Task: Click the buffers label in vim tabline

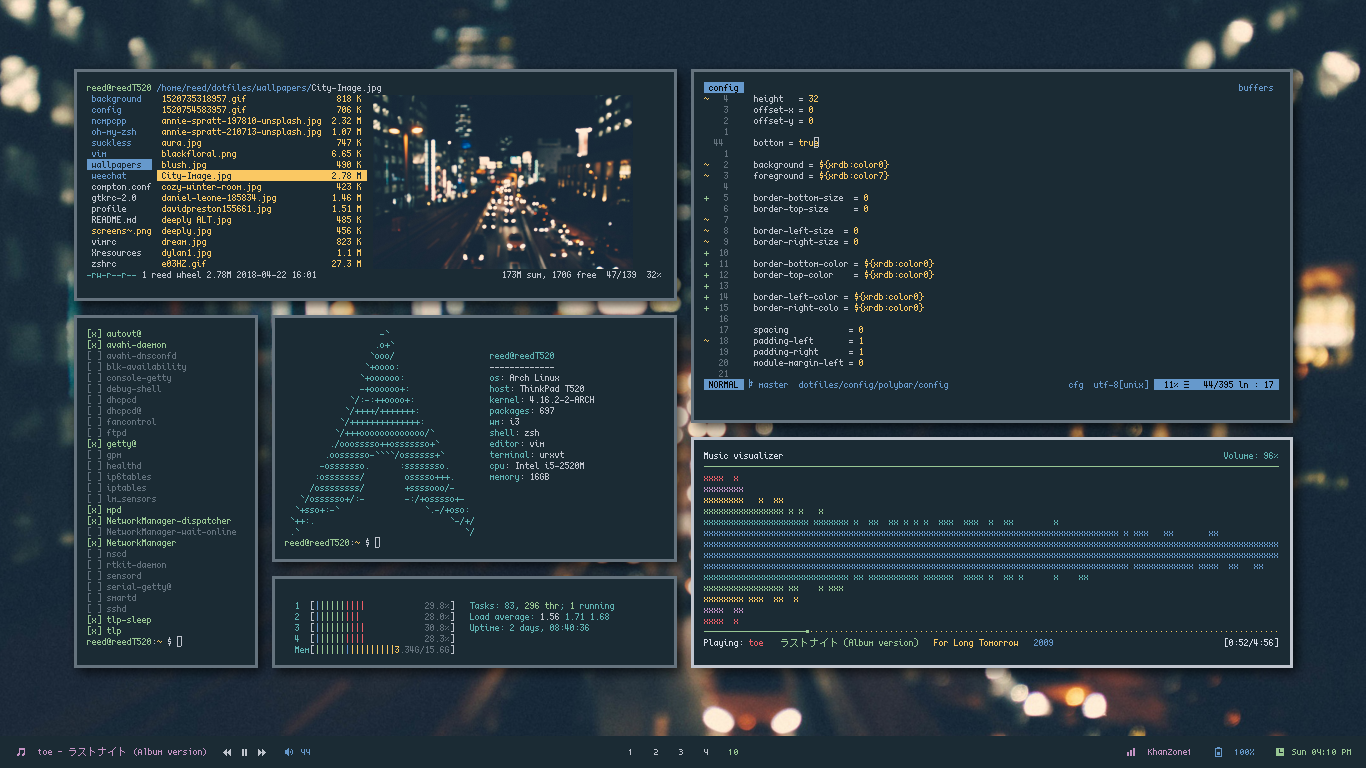Action: [1255, 88]
